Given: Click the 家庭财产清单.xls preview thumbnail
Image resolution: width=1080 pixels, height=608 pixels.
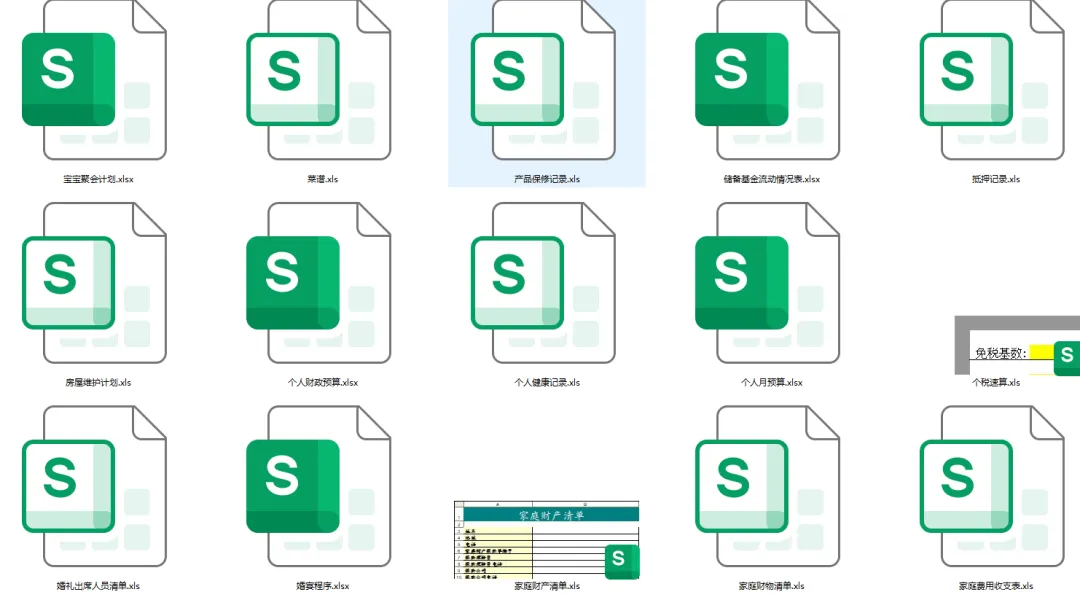Looking at the screenshot, I should coord(547,540).
